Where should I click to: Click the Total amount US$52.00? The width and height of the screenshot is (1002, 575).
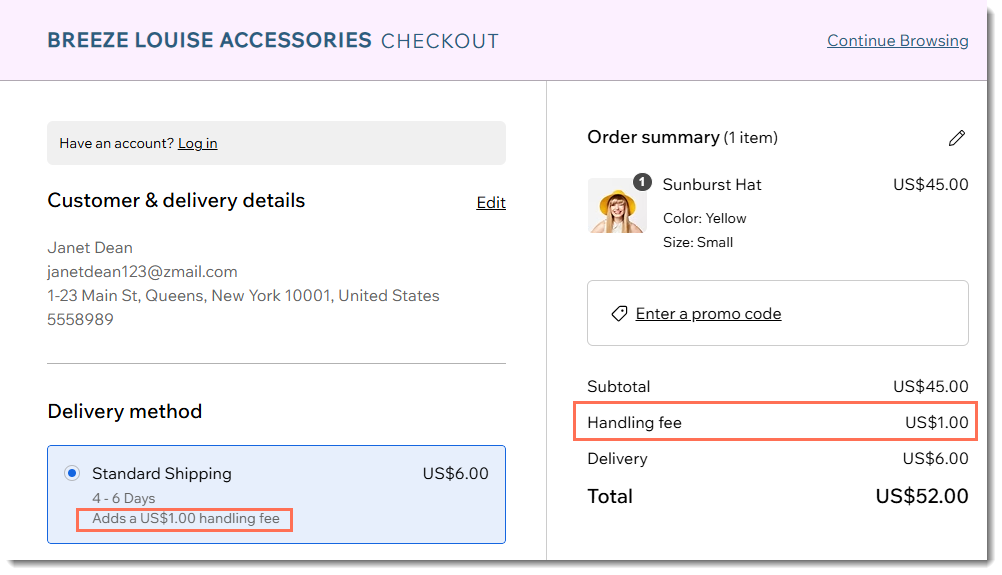tap(921, 496)
